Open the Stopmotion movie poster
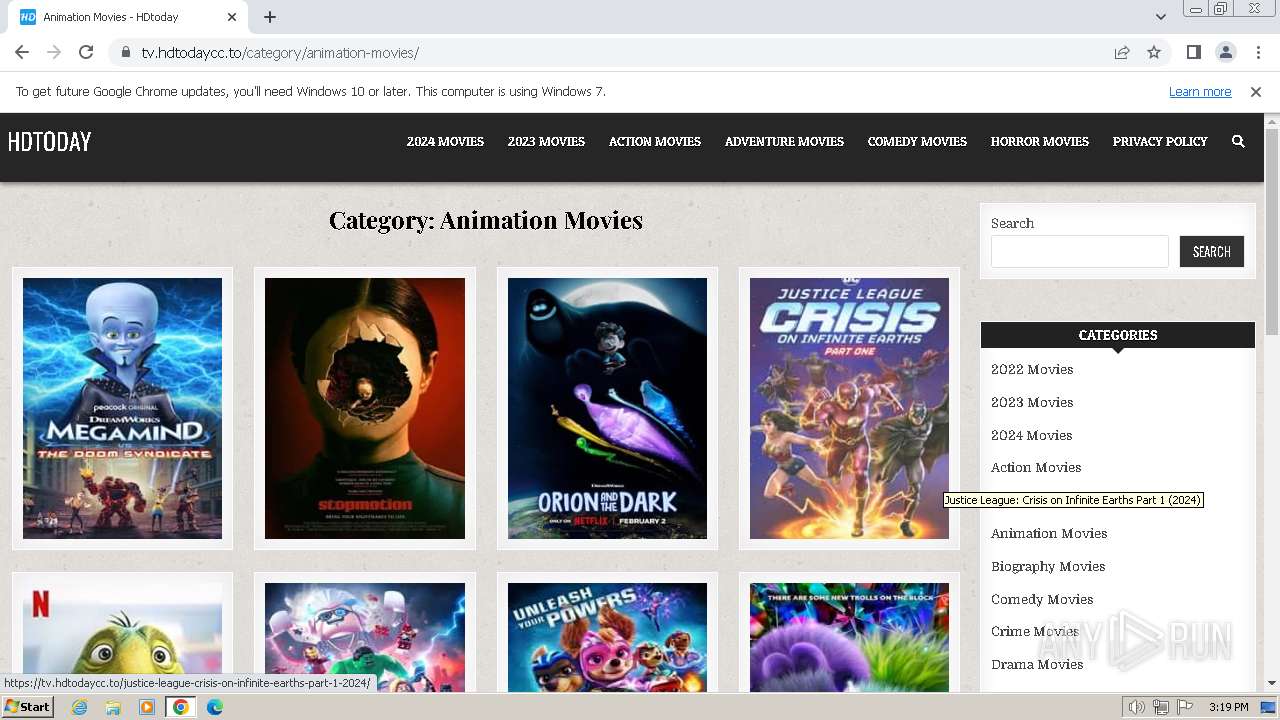 coord(365,408)
